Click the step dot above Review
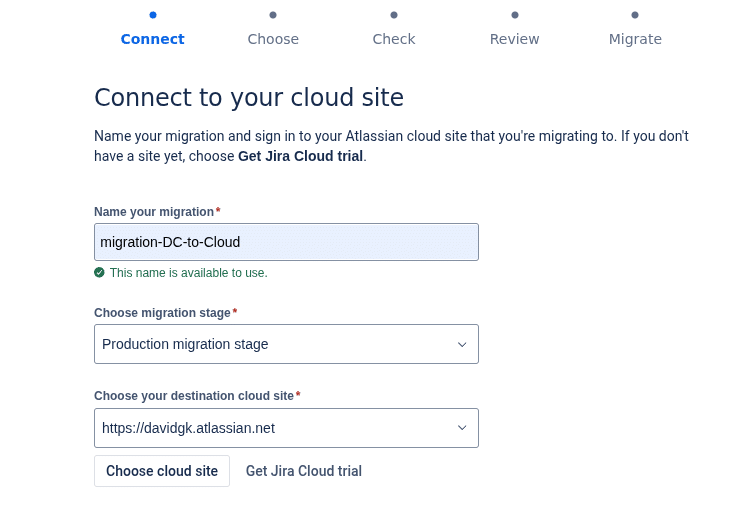This screenshot has height=505, width=734. [x=514, y=15]
